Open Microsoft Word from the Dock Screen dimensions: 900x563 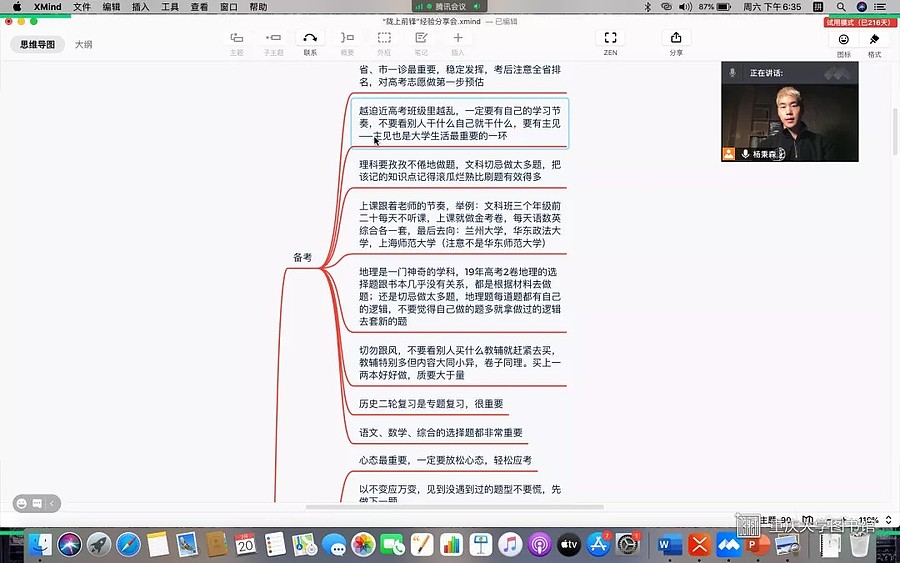(670, 545)
